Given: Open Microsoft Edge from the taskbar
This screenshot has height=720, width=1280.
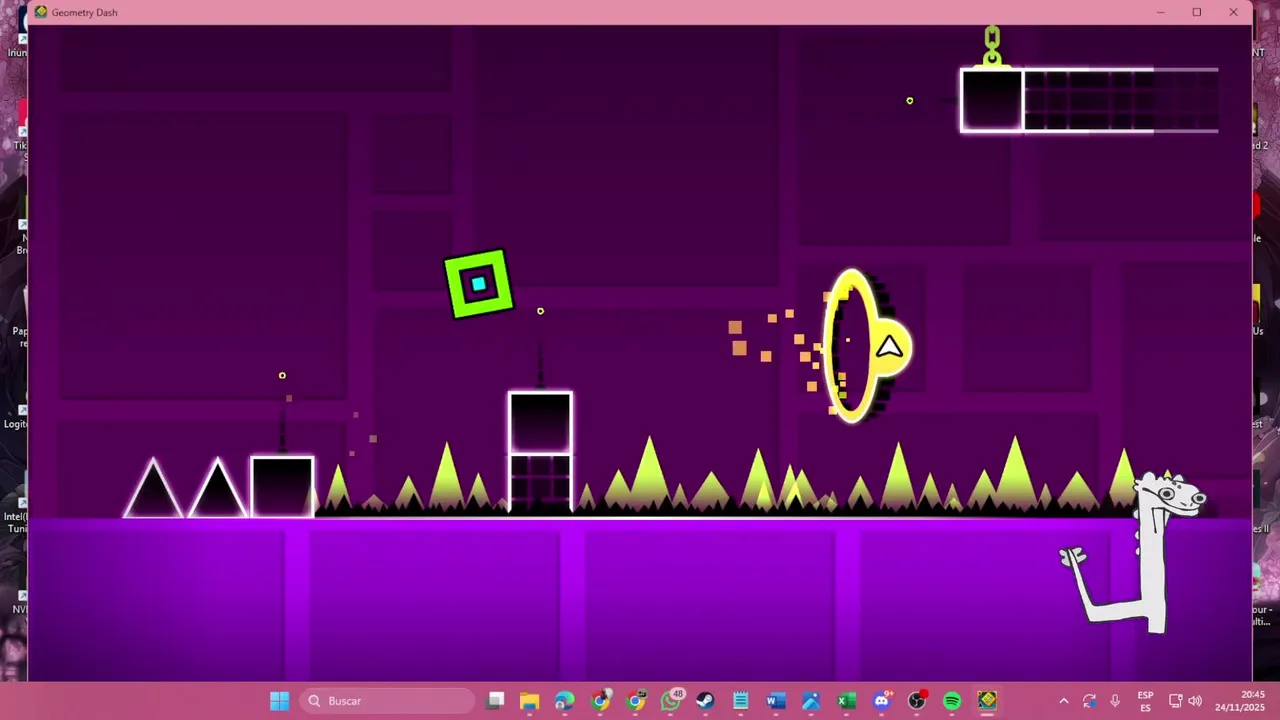Looking at the screenshot, I should pyautogui.click(x=565, y=701).
